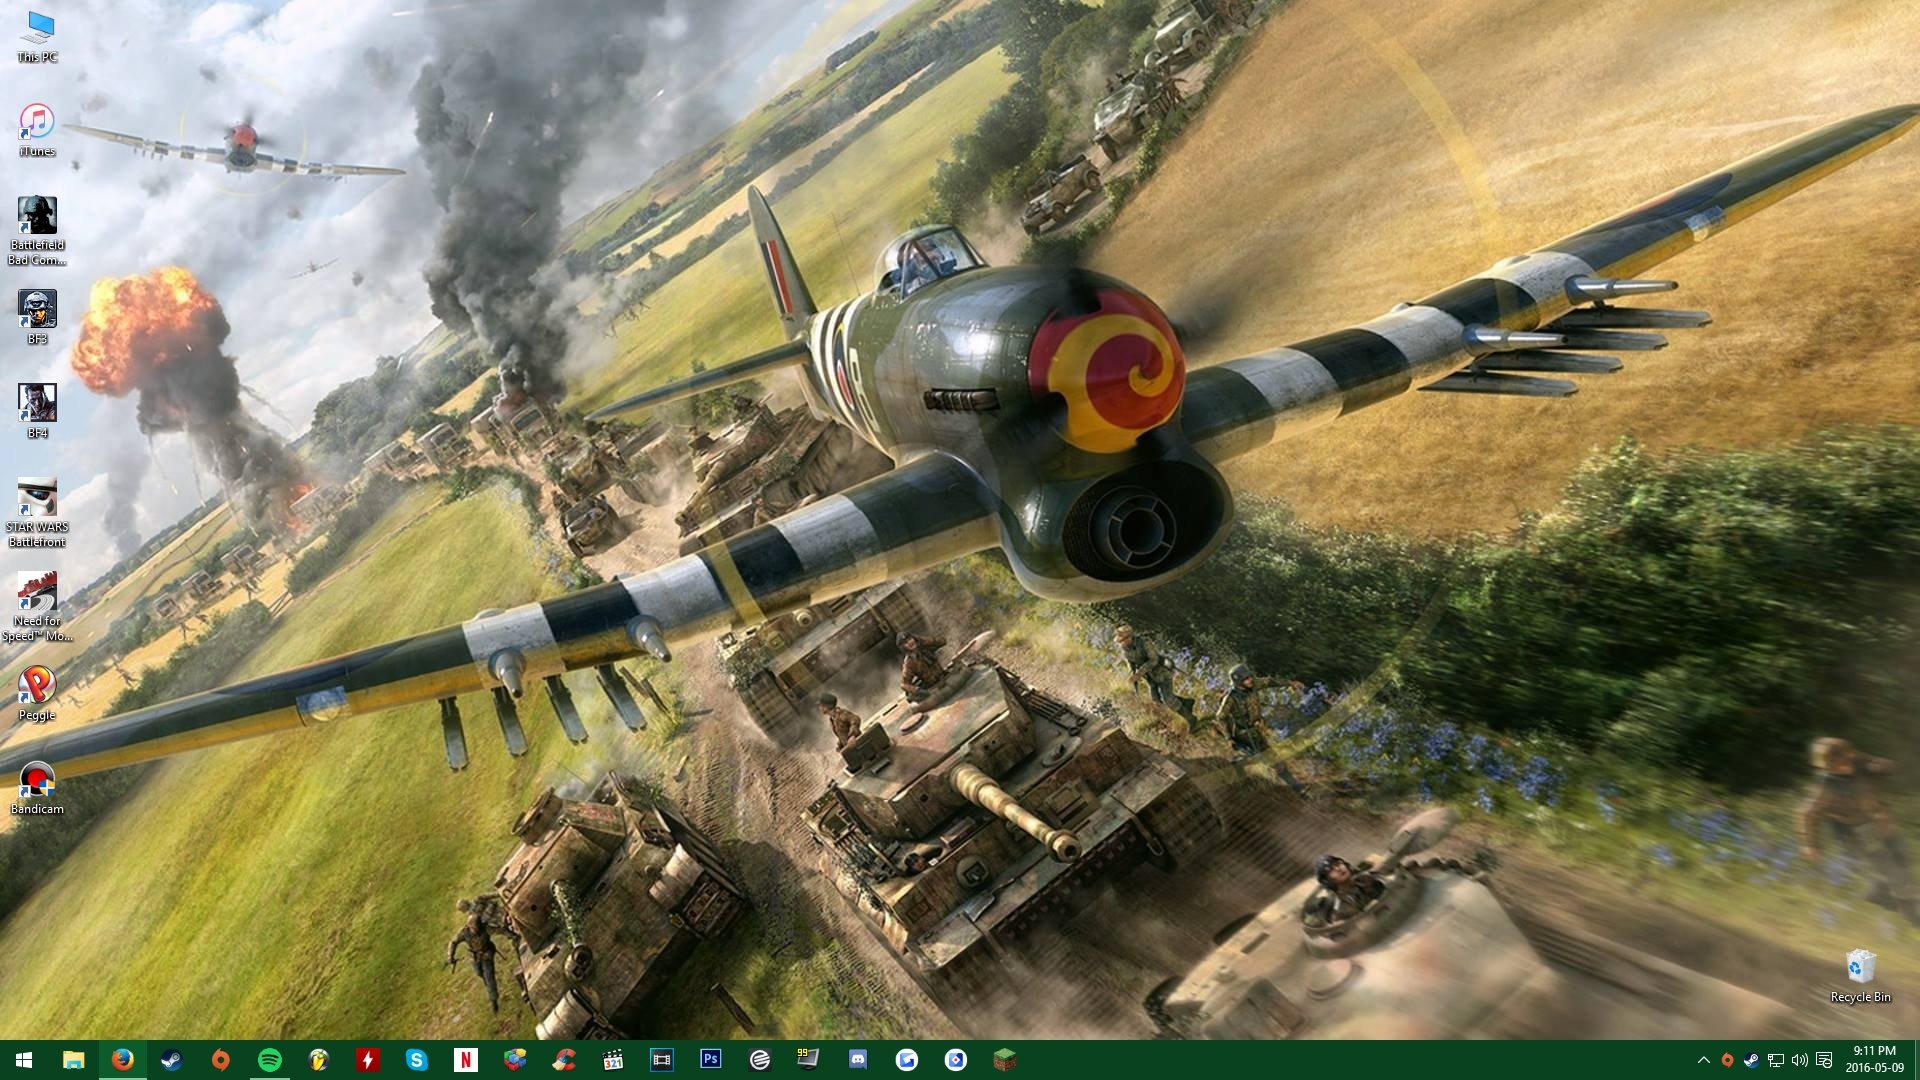Click the Origin icon in the system tray
The image size is (1920, 1080).
click(1727, 1060)
